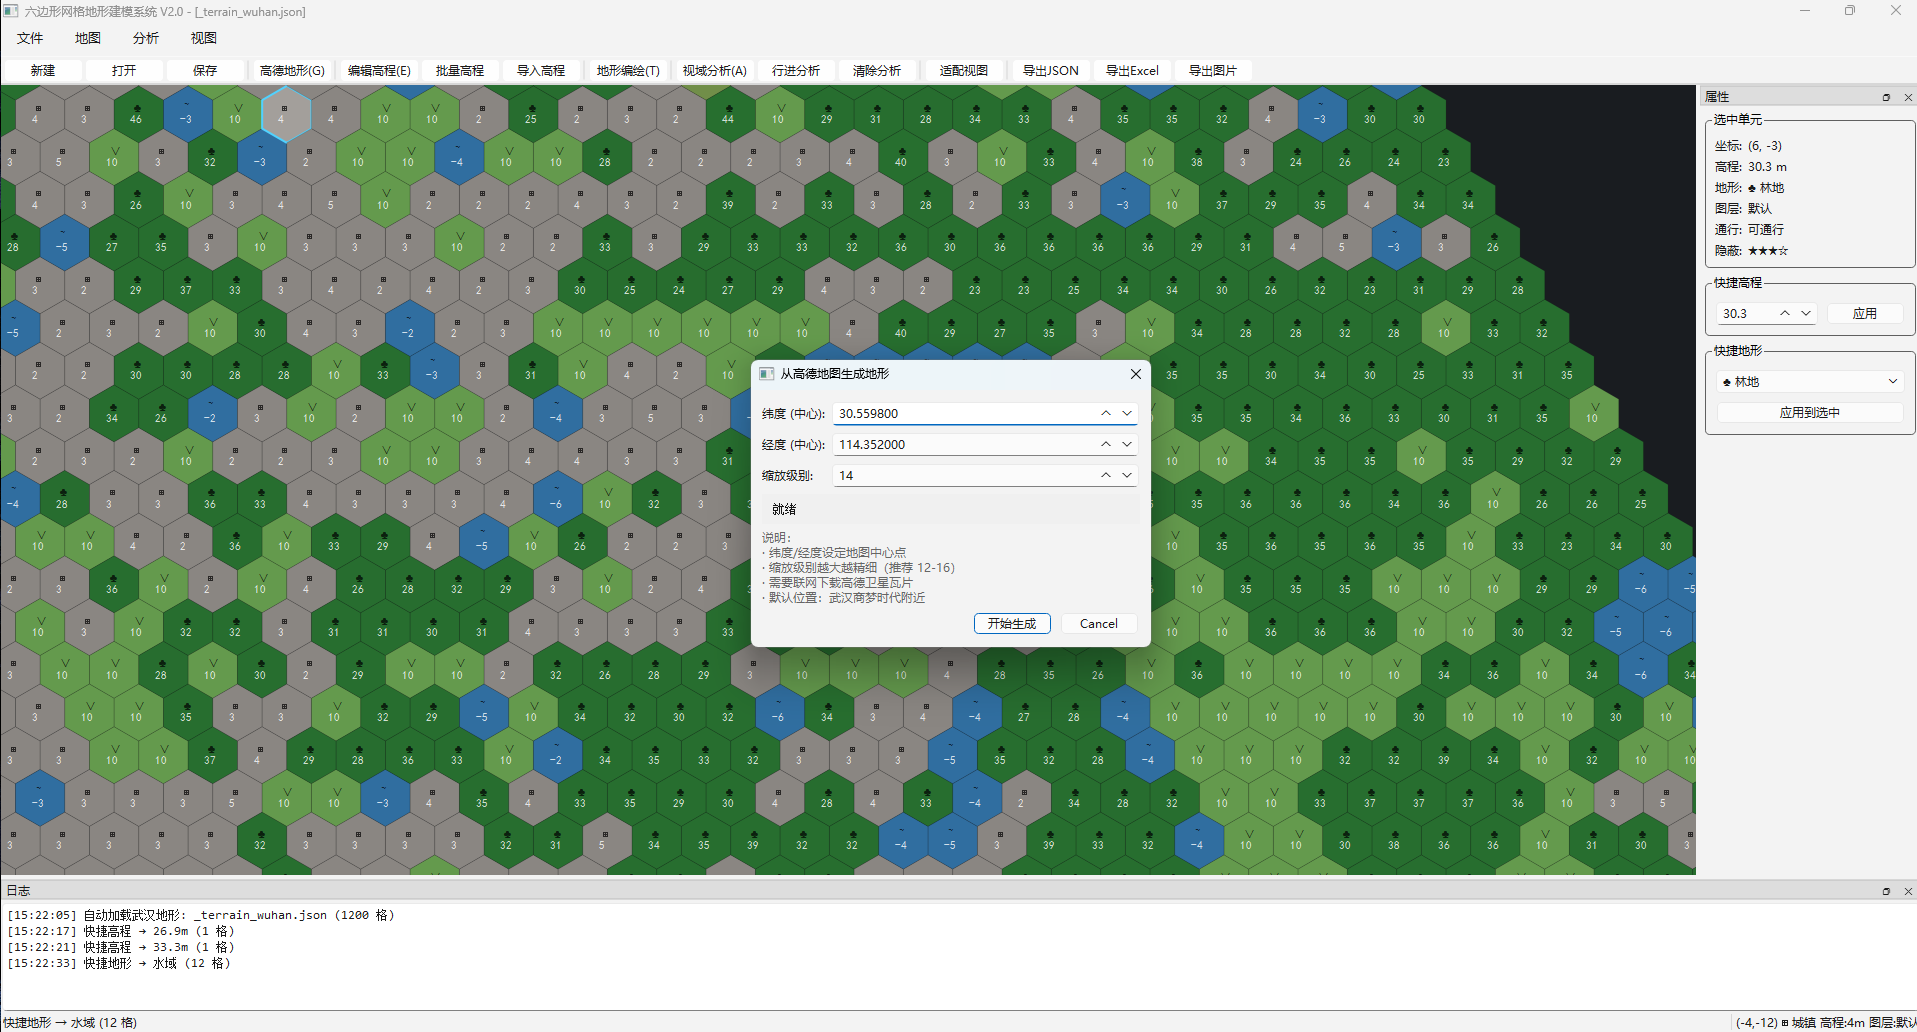Image resolution: width=1917 pixels, height=1032 pixels.
Task: Click 应用到选中 button
Action: coord(1809,413)
